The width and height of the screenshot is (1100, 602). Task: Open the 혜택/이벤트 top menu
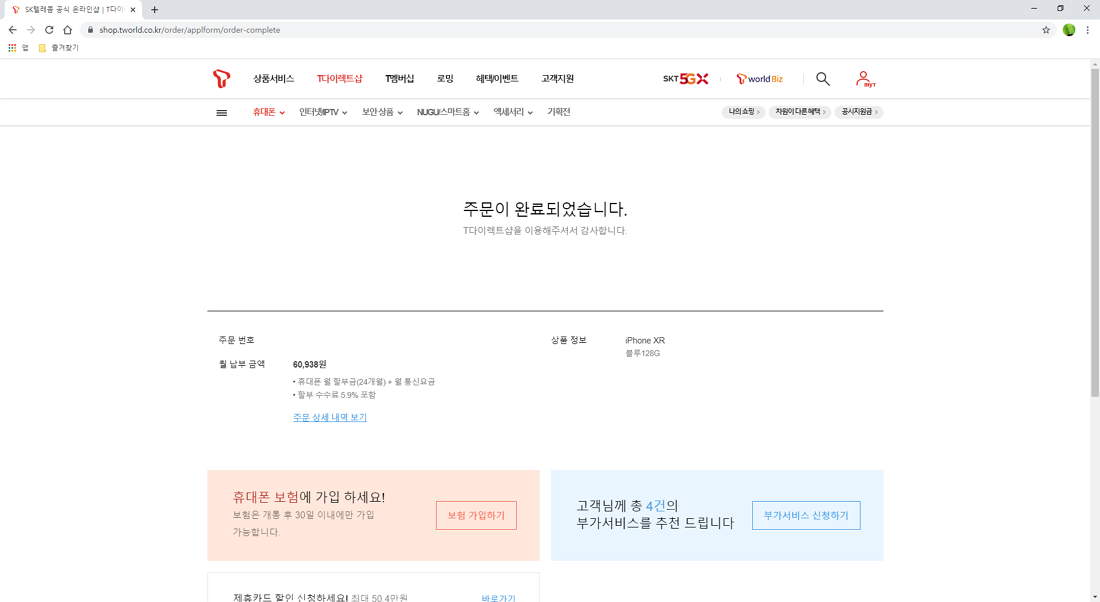497,79
